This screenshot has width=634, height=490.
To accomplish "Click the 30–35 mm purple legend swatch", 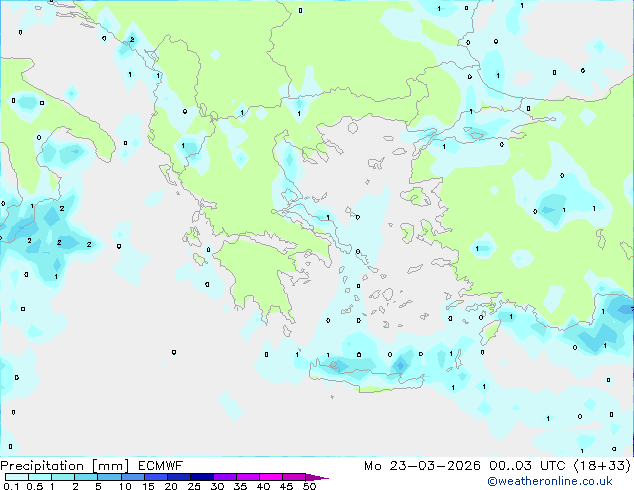I will click(x=224, y=477).
